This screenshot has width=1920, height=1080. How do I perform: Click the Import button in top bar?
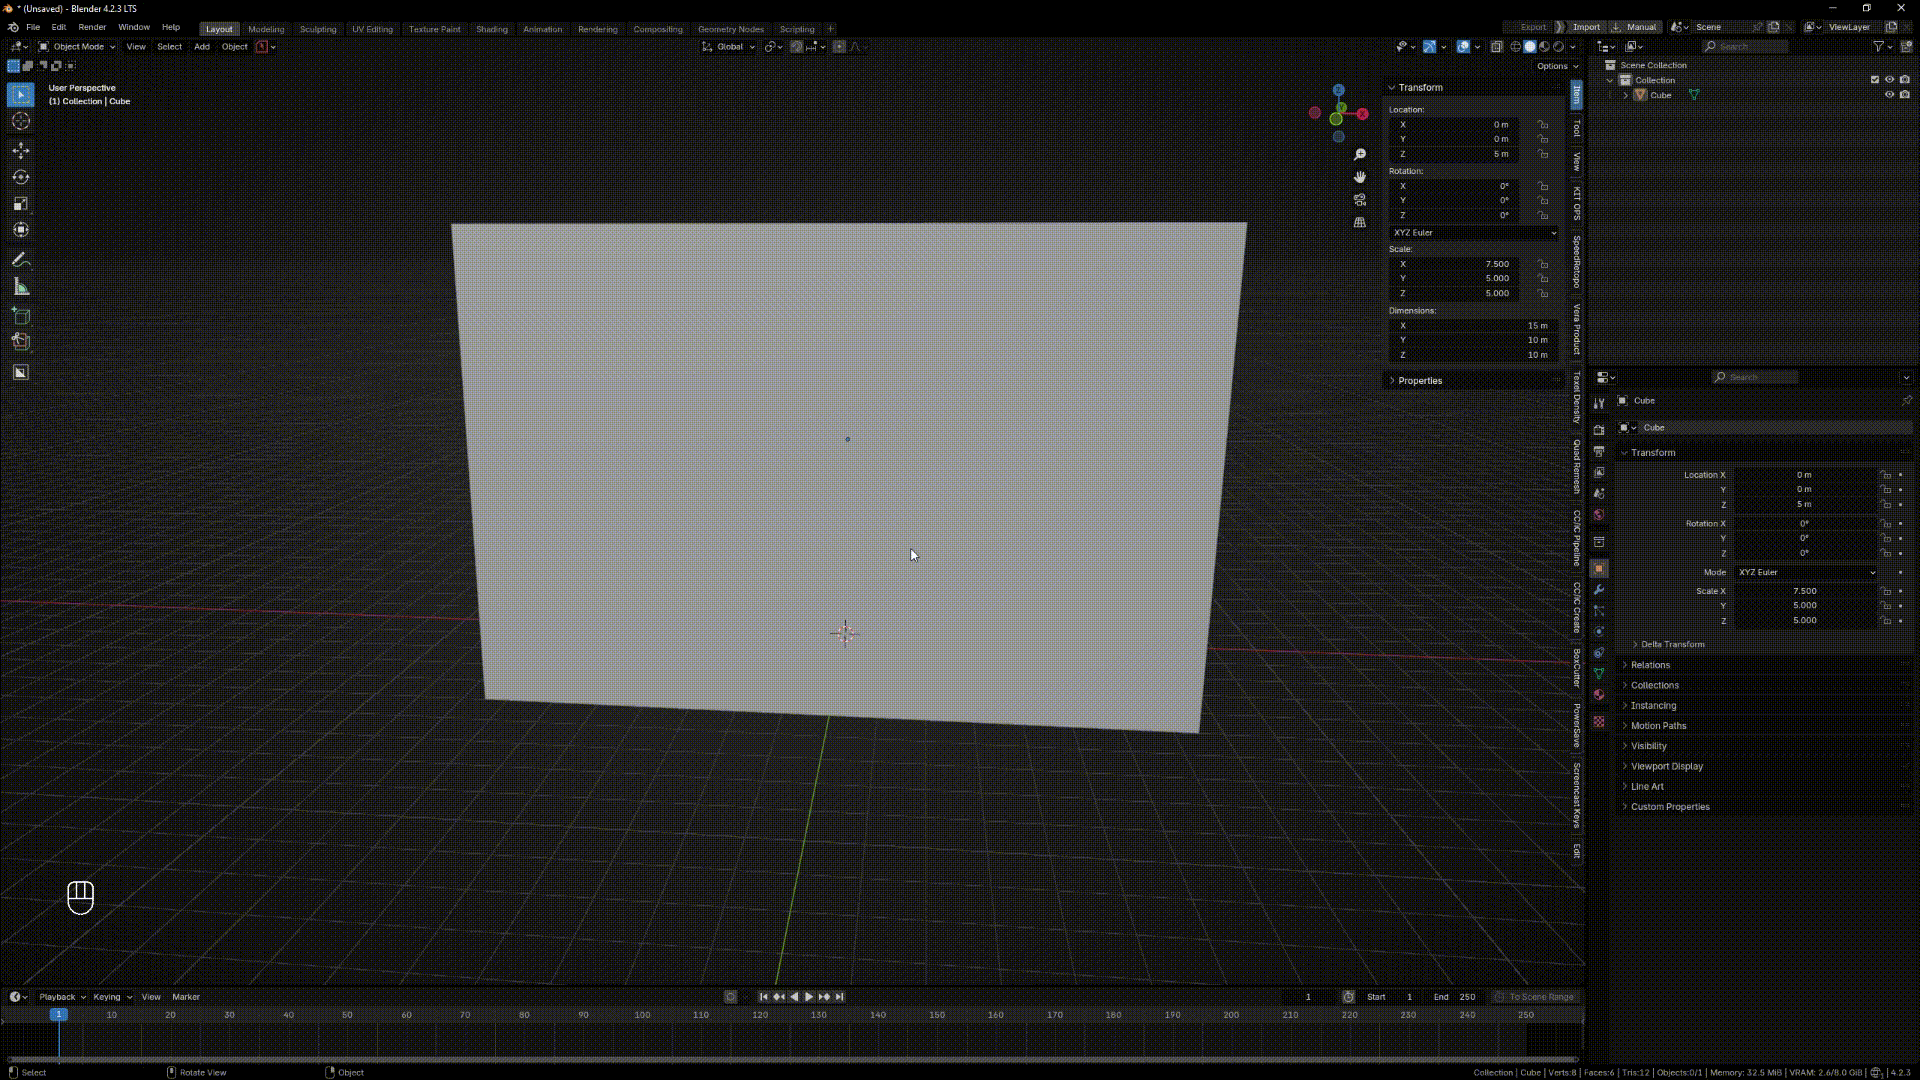pos(1585,27)
